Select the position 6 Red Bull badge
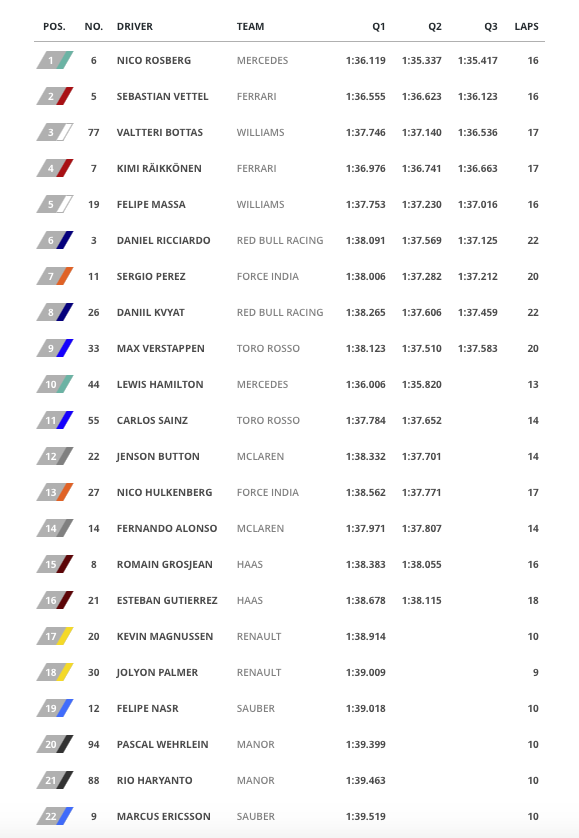The height and width of the screenshot is (838, 579). (55, 240)
